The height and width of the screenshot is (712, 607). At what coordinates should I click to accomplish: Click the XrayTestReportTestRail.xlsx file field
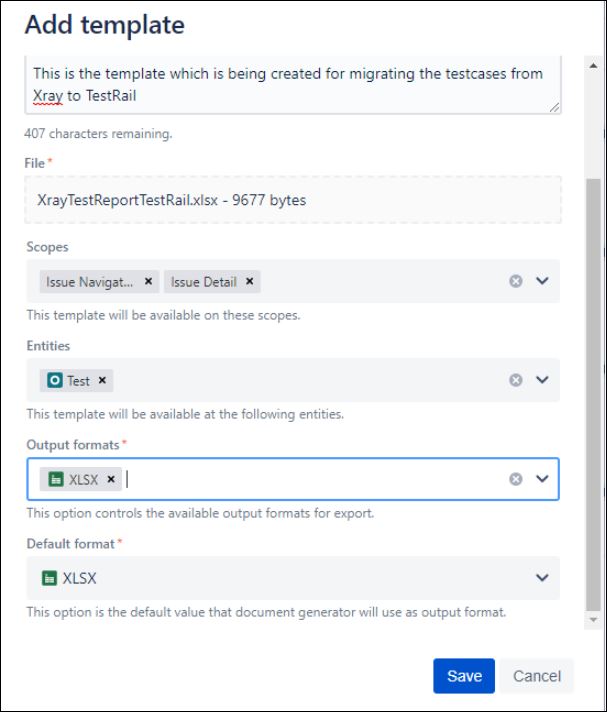(292, 200)
